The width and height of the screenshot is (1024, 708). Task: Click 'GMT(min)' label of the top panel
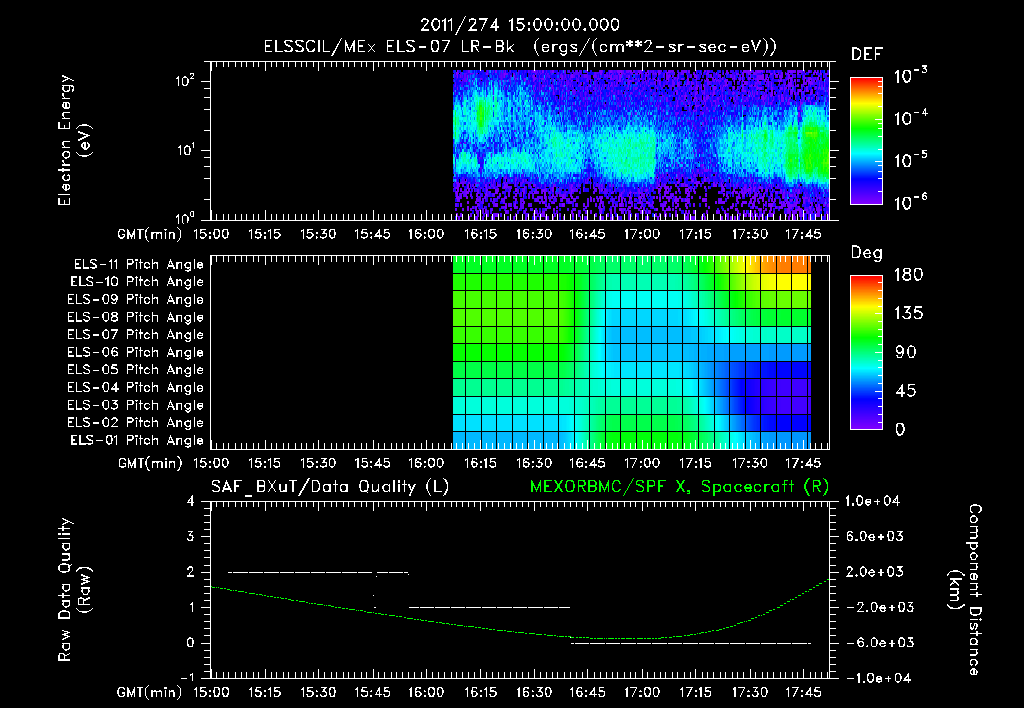[x=150, y=234]
